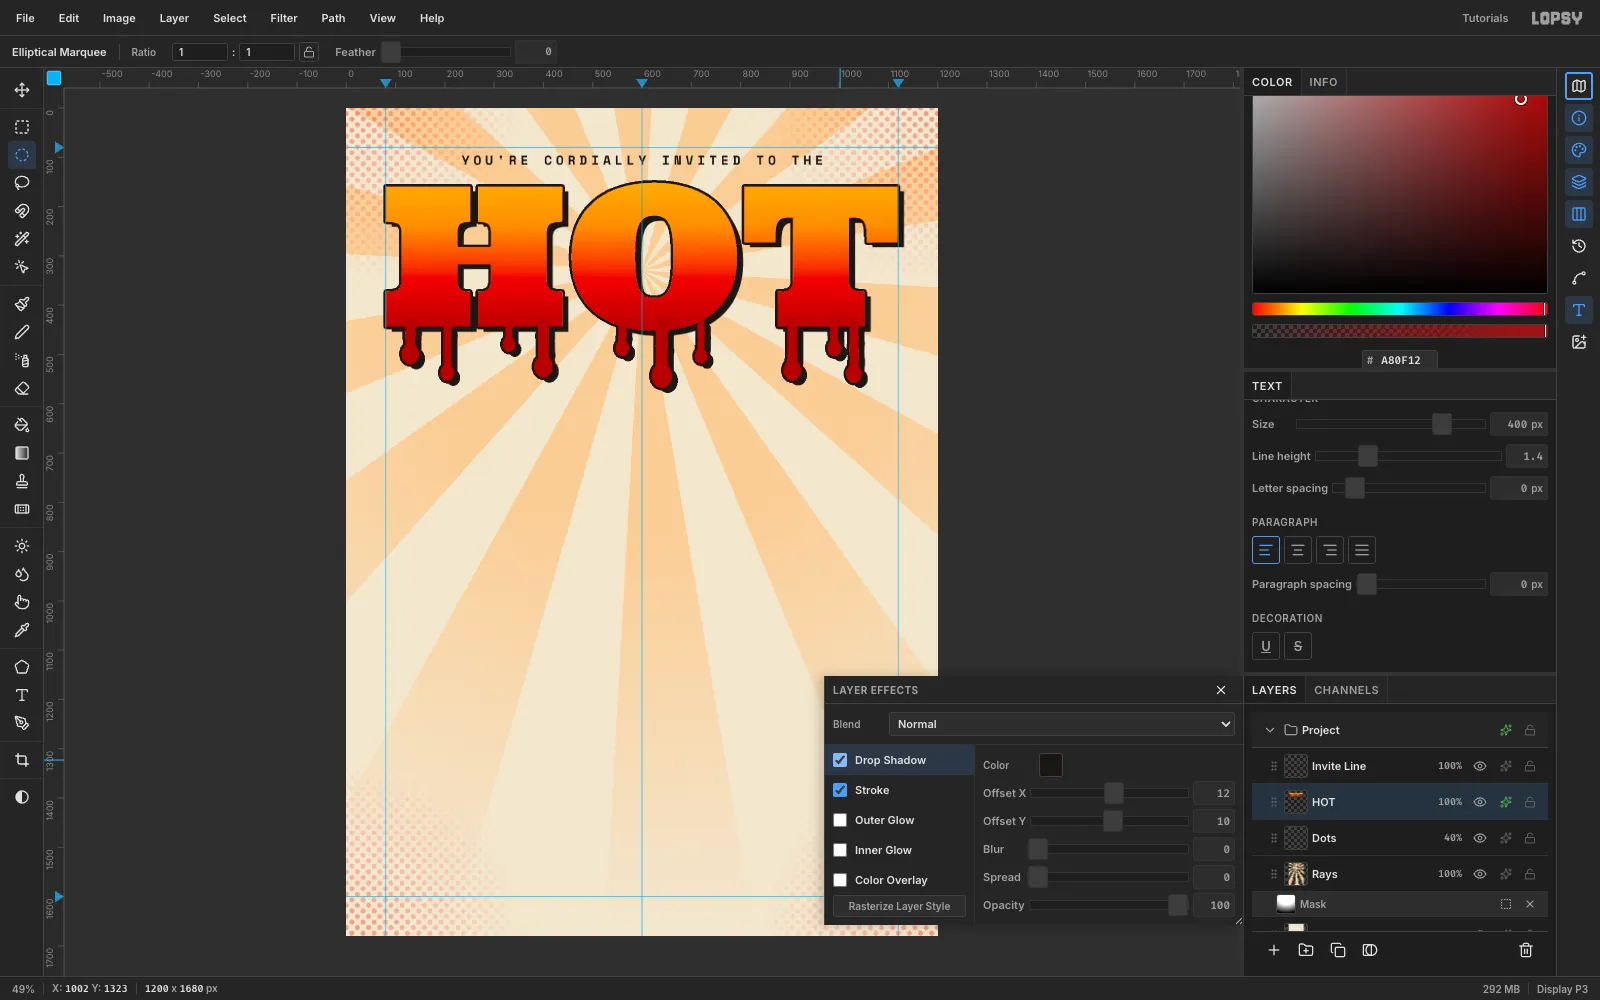Select the Shape polygon tool
Screen dimensions: 1600x1000
(22, 667)
